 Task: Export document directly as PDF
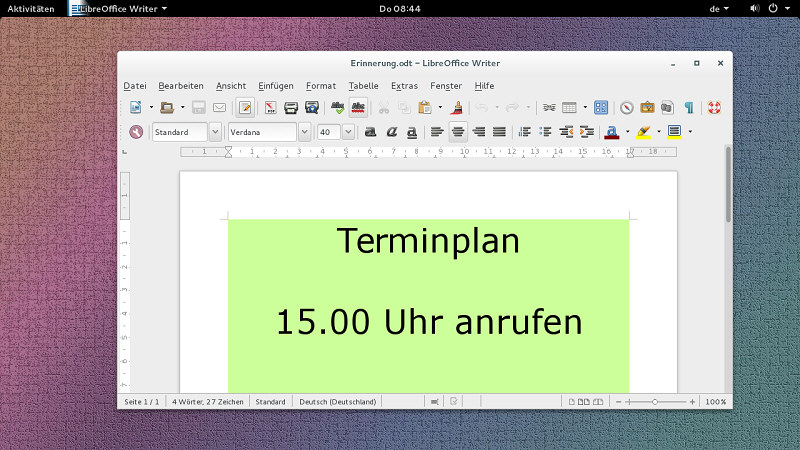270,107
